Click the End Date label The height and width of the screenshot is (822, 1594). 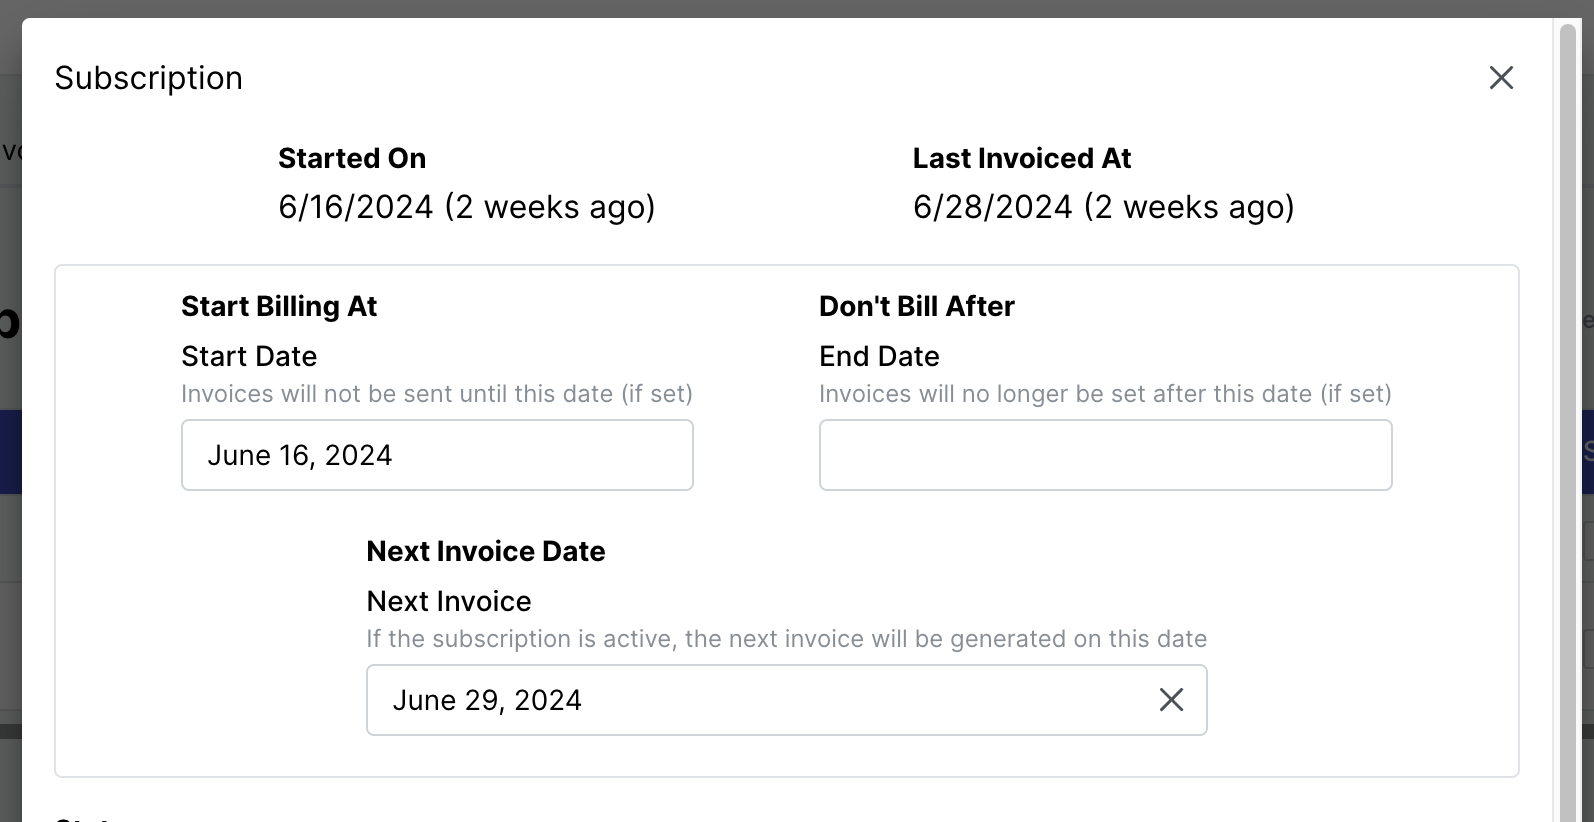pos(879,356)
